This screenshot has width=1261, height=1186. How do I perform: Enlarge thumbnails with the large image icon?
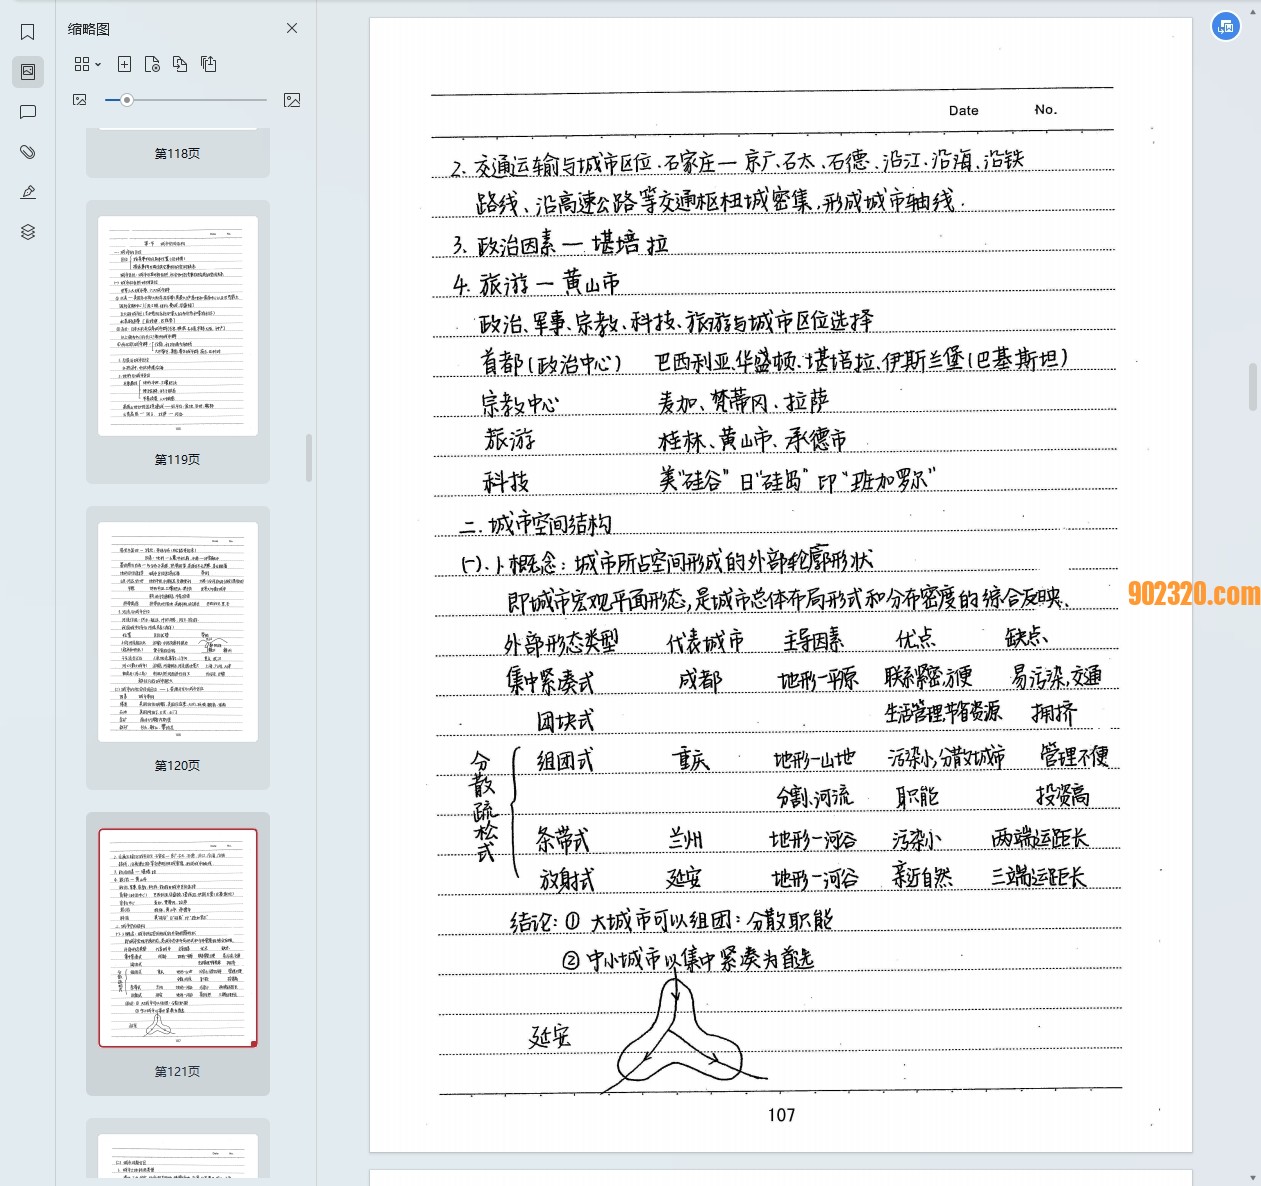[292, 100]
